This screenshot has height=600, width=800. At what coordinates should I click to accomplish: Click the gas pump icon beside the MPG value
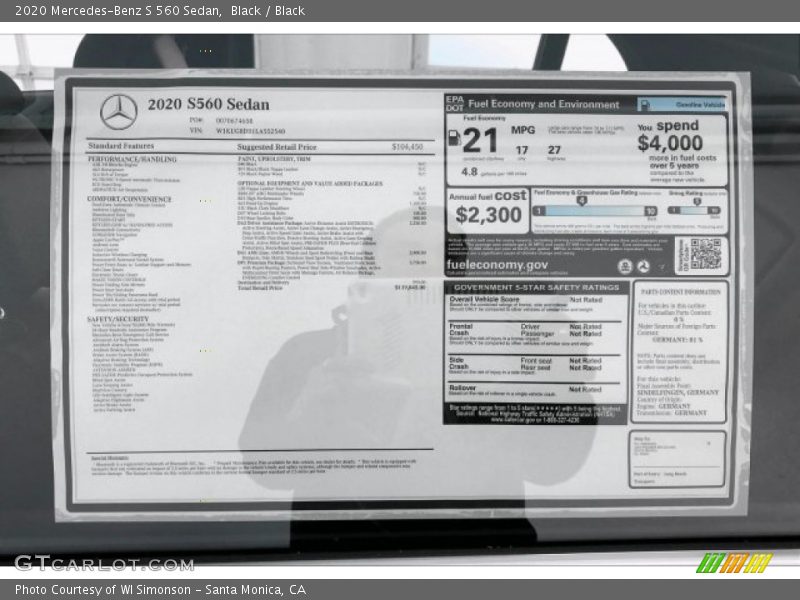point(455,137)
